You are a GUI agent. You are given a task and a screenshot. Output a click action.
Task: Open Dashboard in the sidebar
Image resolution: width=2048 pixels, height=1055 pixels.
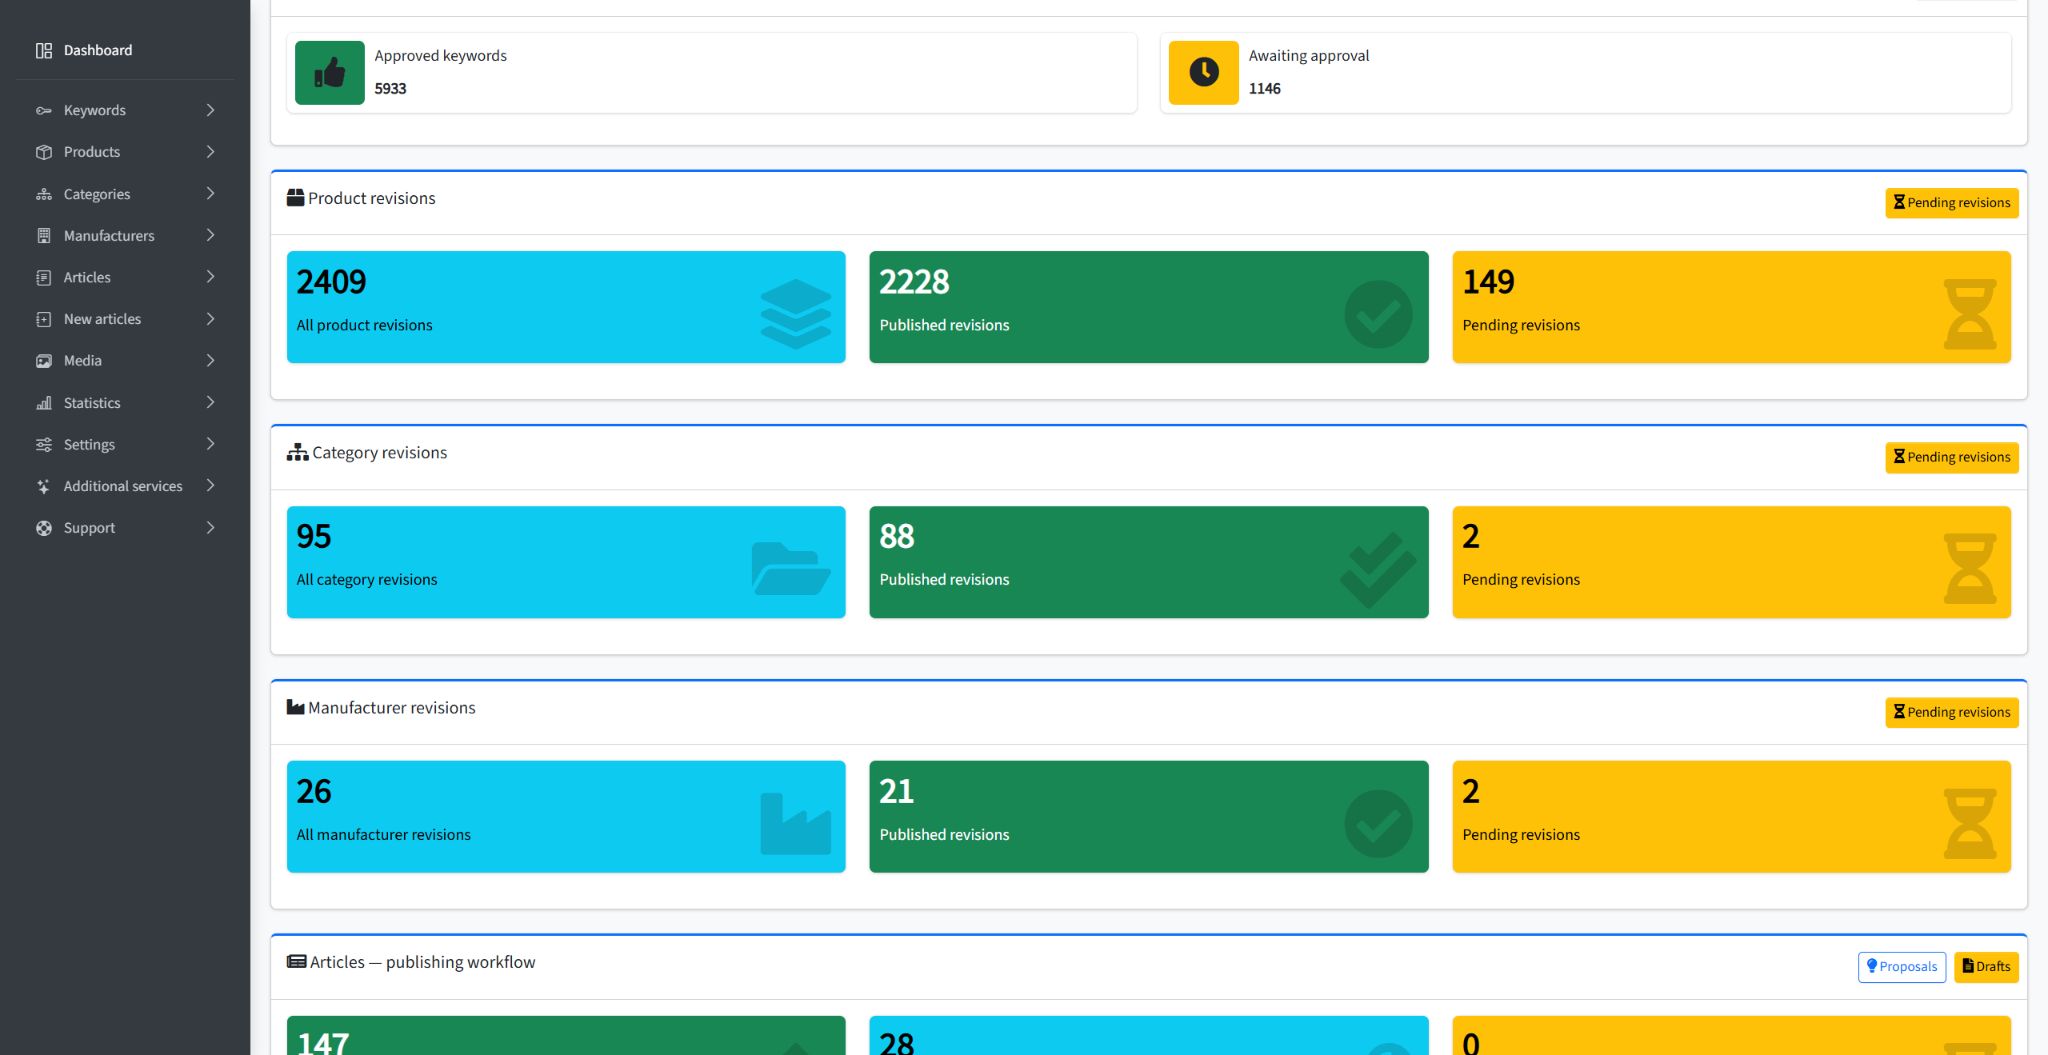click(125, 50)
